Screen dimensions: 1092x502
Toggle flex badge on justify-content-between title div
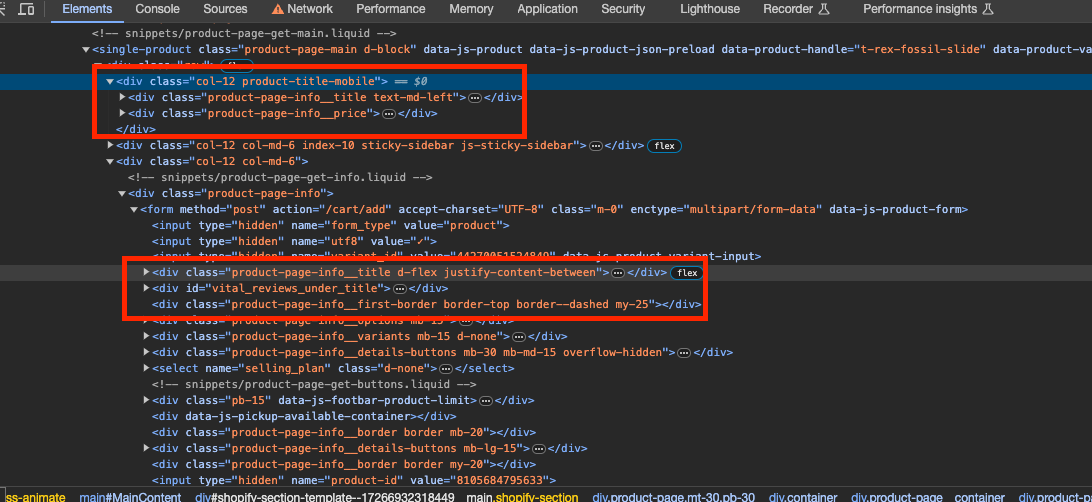pos(685,272)
